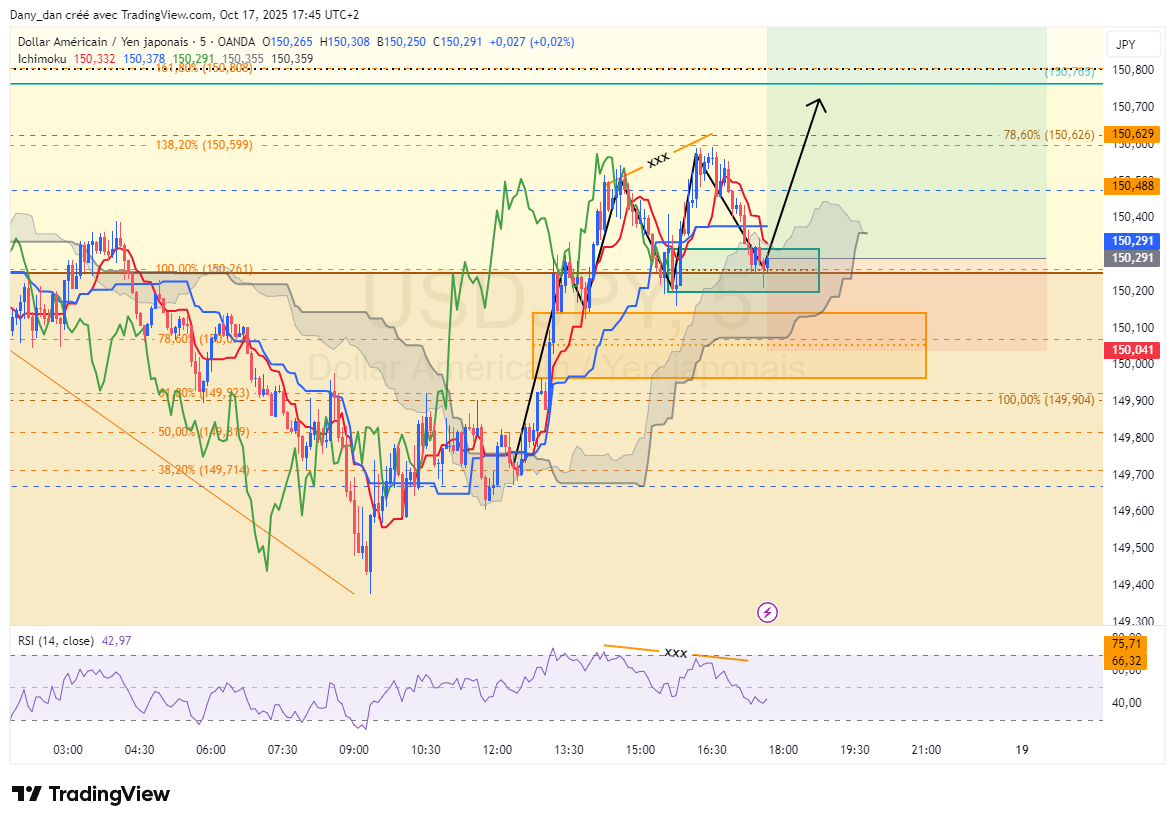Click the 16:30 time axis label
This screenshot has width=1175, height=824.
[712, 750]
